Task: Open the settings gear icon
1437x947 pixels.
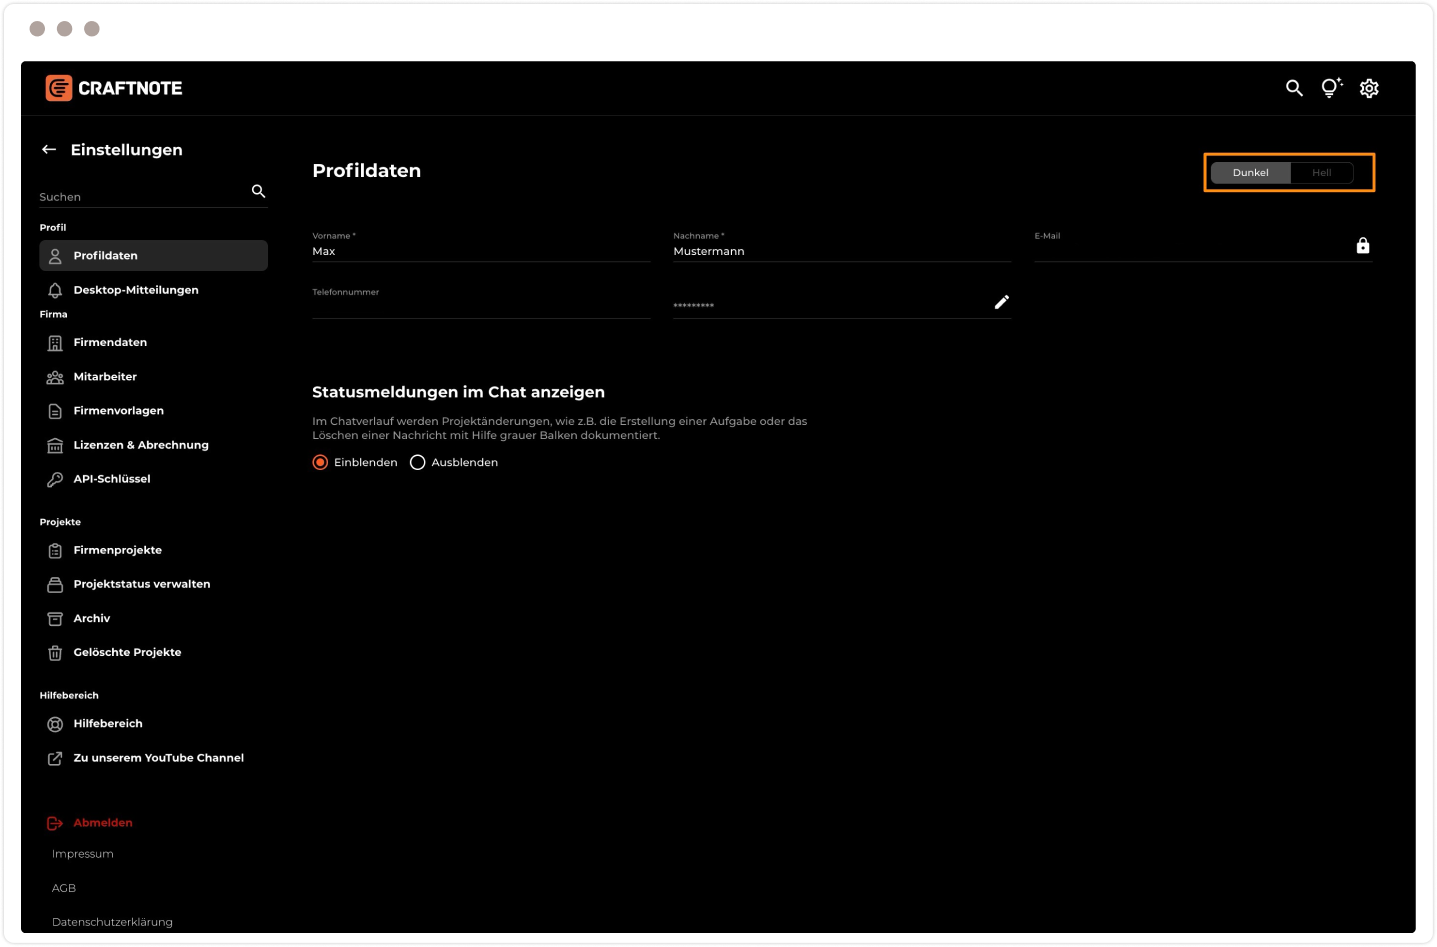Action: [x=1369, y=88]
